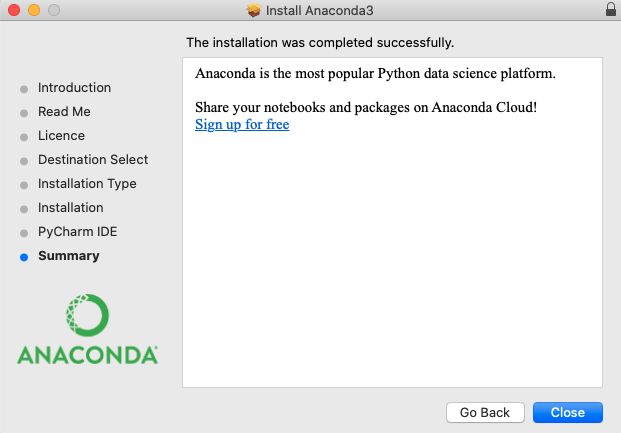Select the Introduction step
Image resolution: width=621 pixels, height=433 pixels.
click(x=74, y=88)
